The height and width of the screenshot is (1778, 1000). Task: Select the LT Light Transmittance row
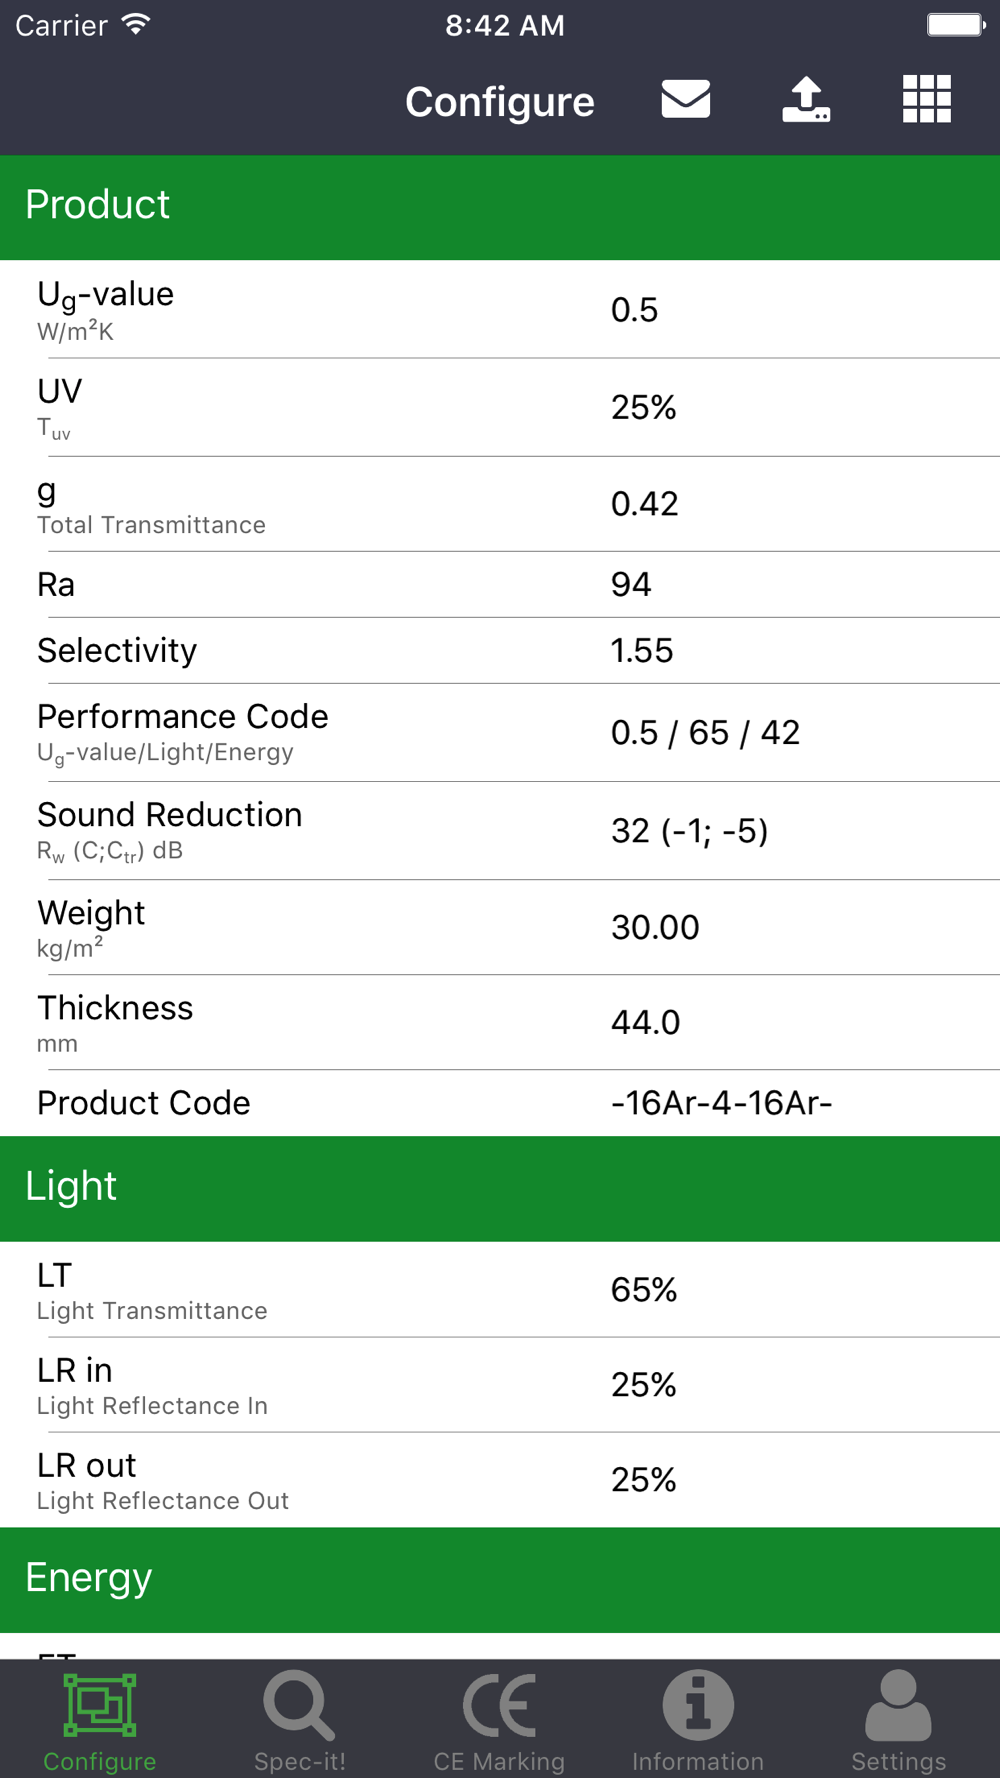(500, 1290)
